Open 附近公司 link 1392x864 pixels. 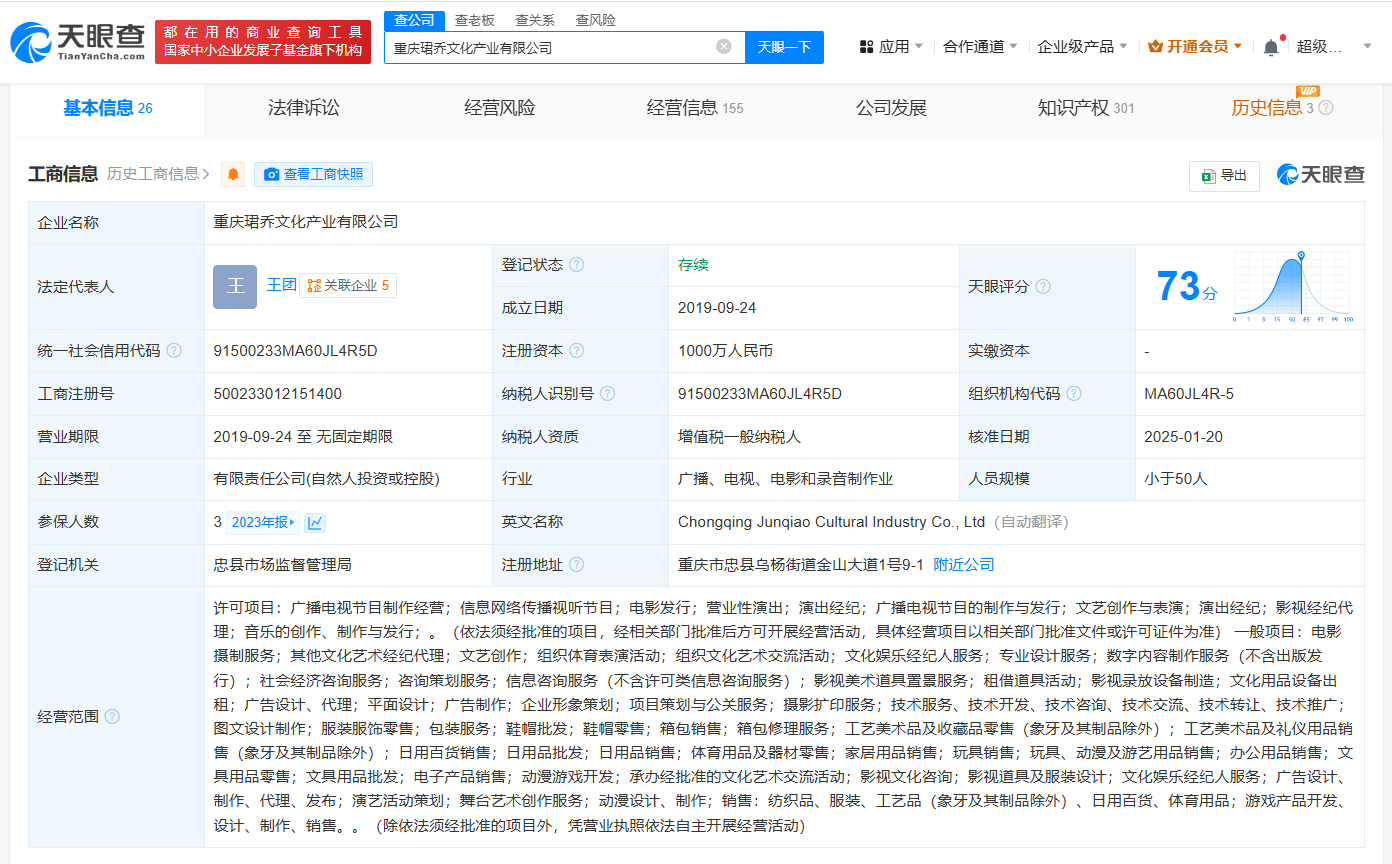click(x=964, y=565)
